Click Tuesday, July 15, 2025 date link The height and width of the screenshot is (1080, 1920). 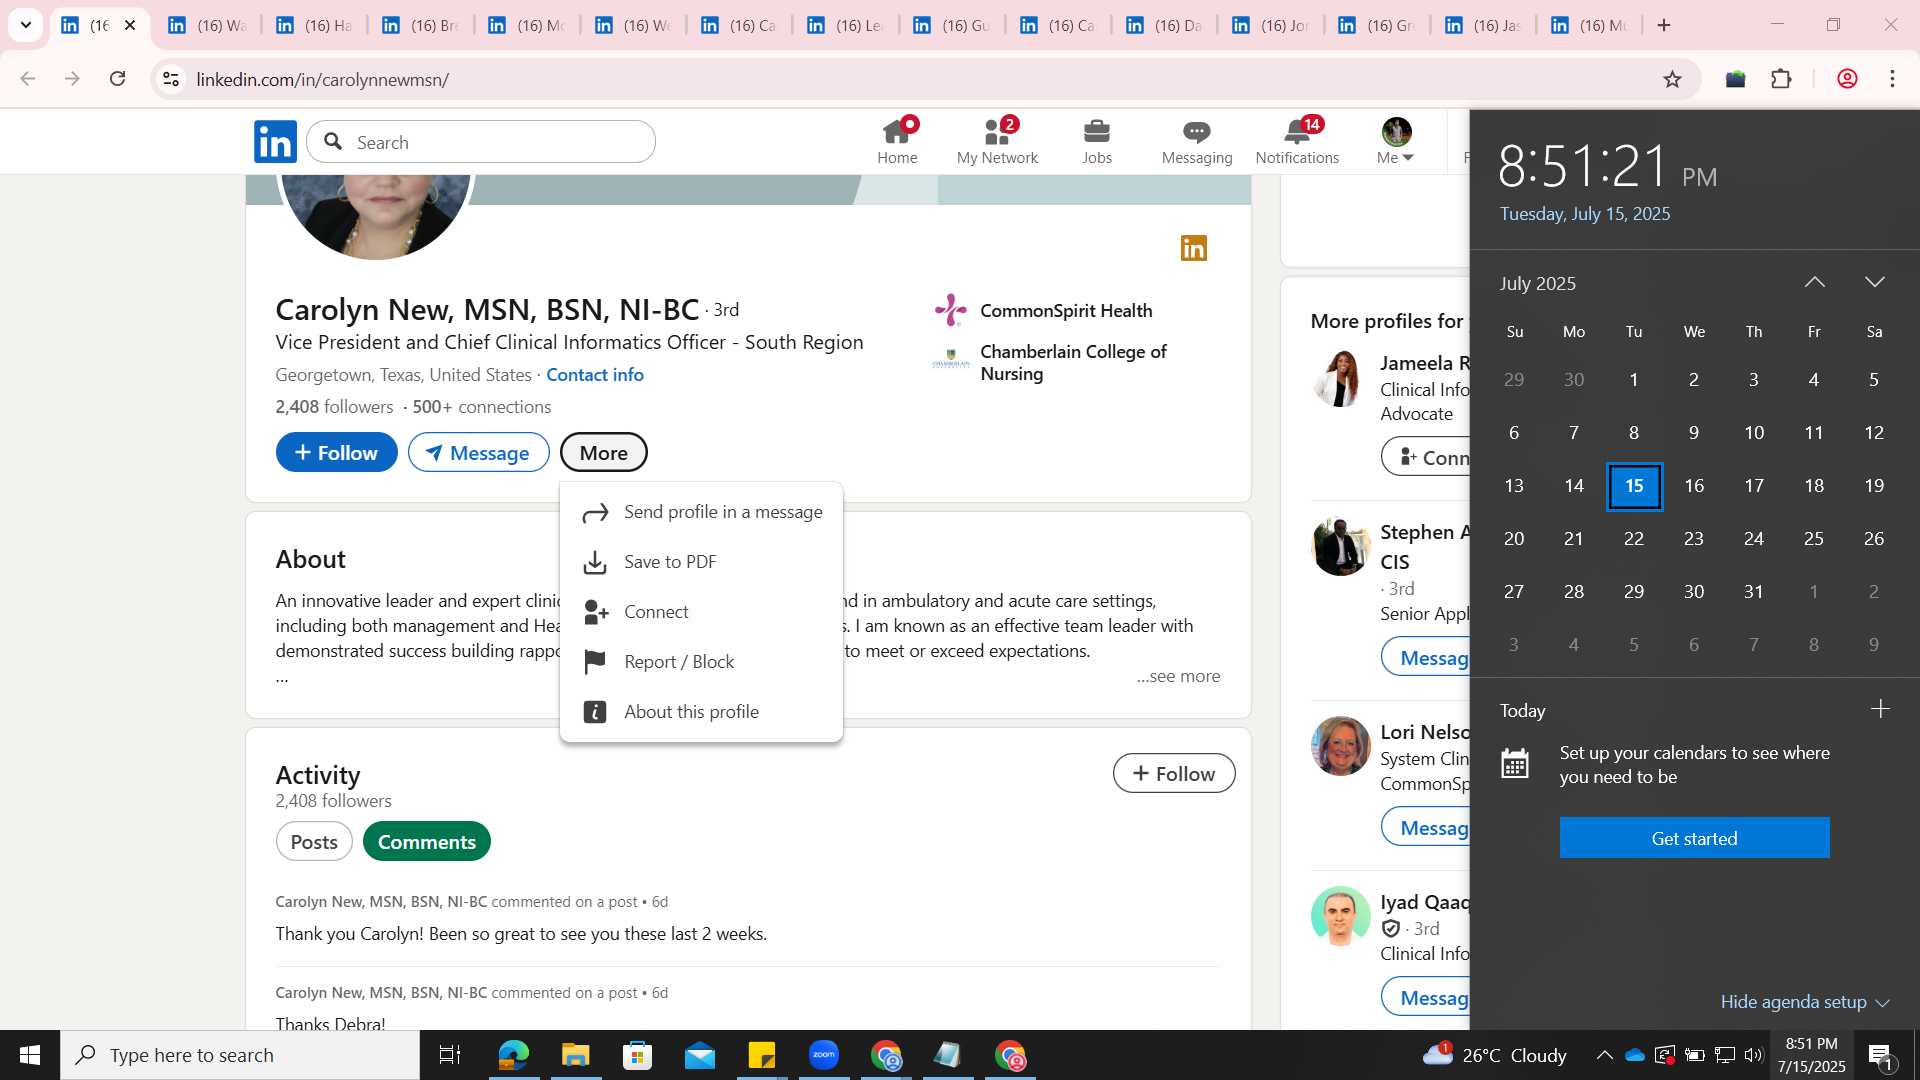tap(1585, 214)
